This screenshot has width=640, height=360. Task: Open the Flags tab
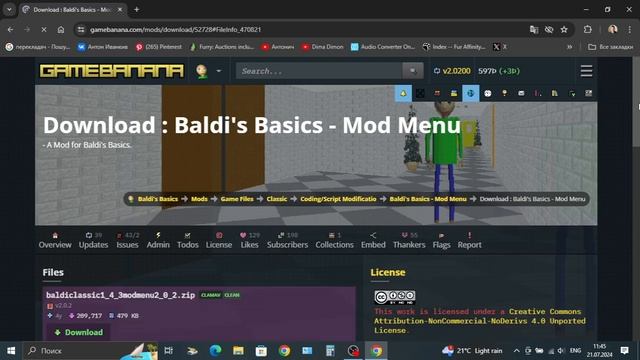(x=441, y=240)
